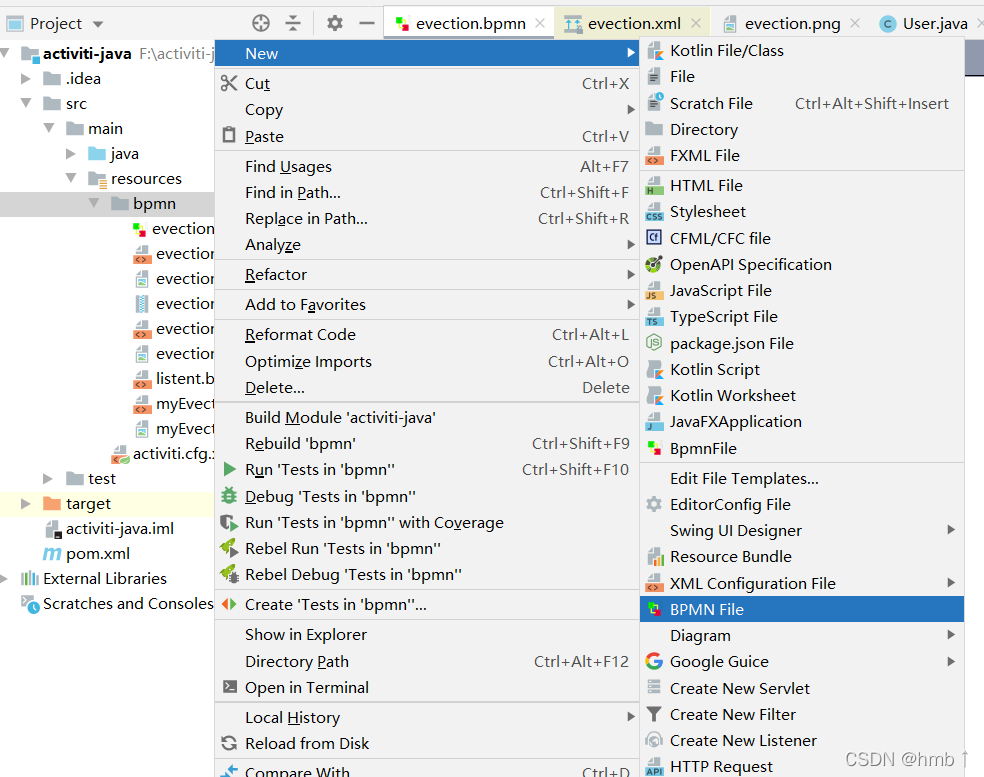Screen dimensions: 984x777
Task: Select Show in Explorer
Action: [427, 635]
